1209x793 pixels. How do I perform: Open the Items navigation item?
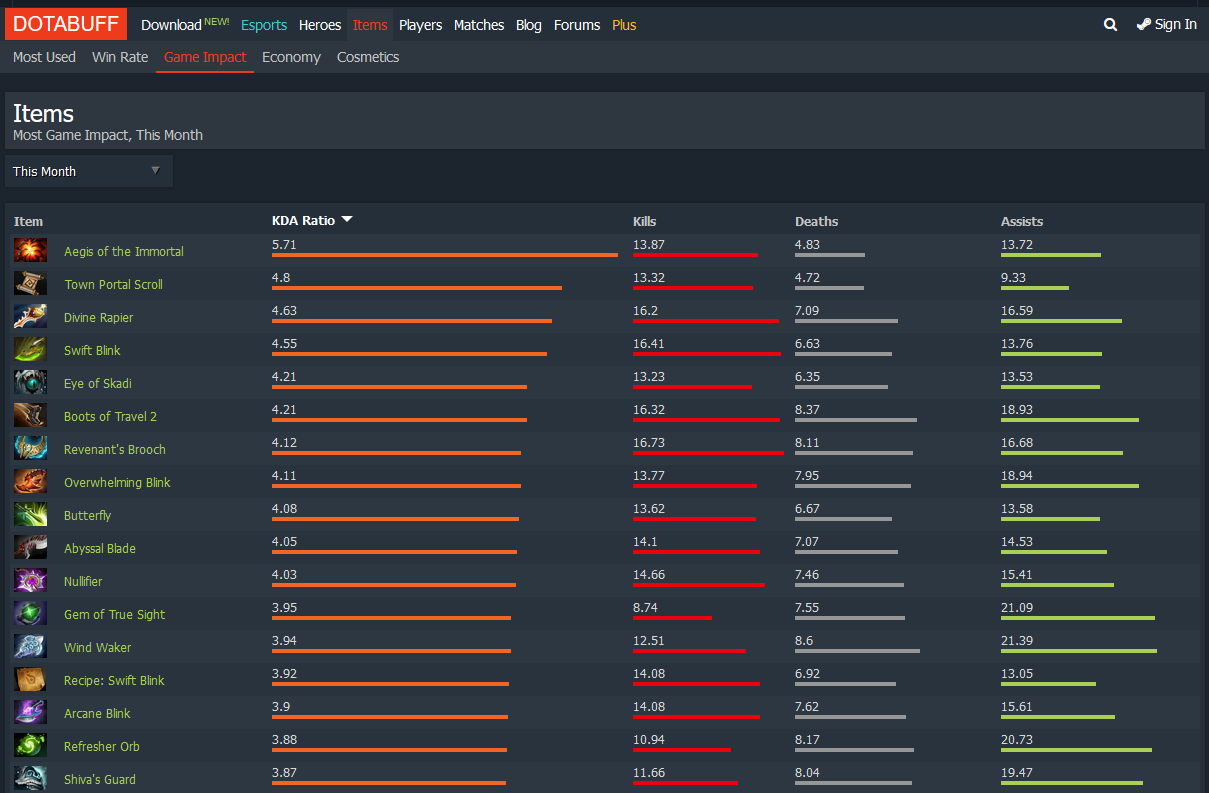(370, 25)
